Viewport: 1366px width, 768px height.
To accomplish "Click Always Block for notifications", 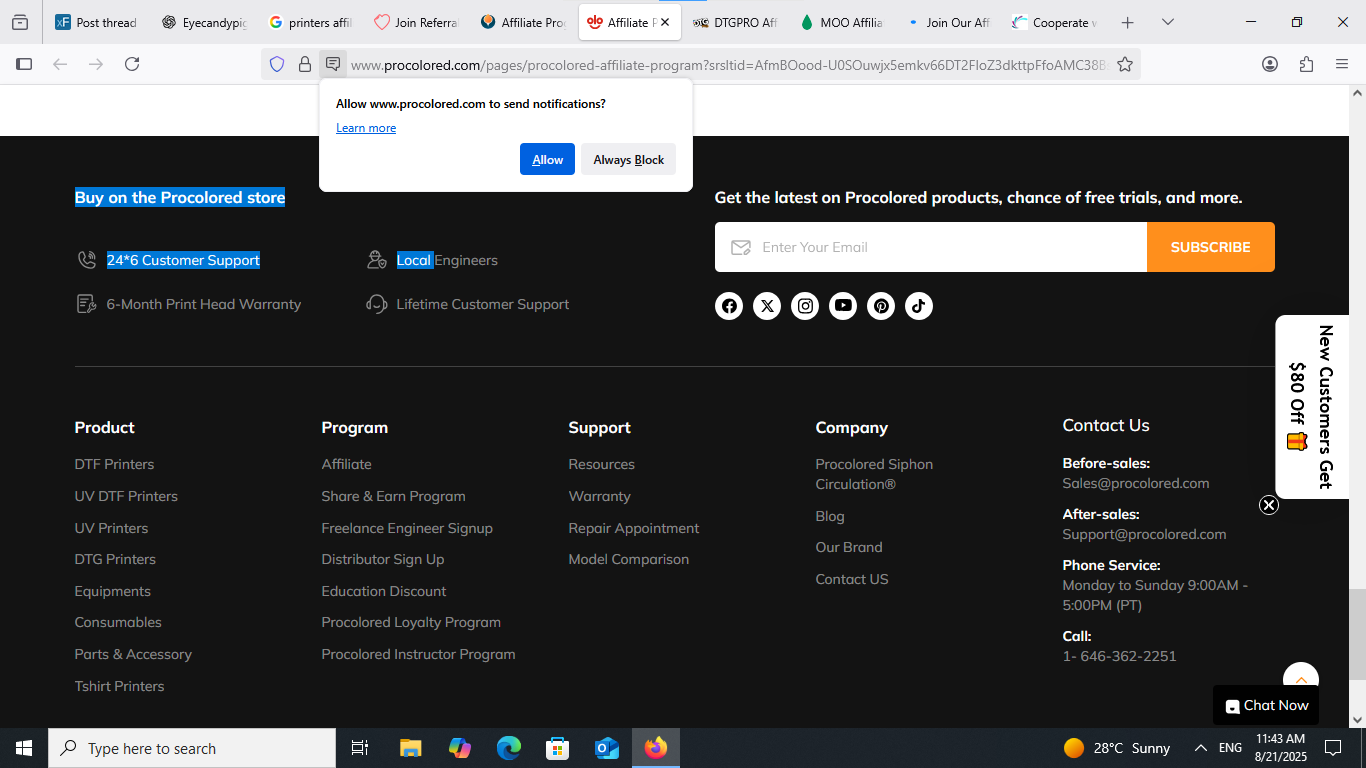I will (628, 160).
